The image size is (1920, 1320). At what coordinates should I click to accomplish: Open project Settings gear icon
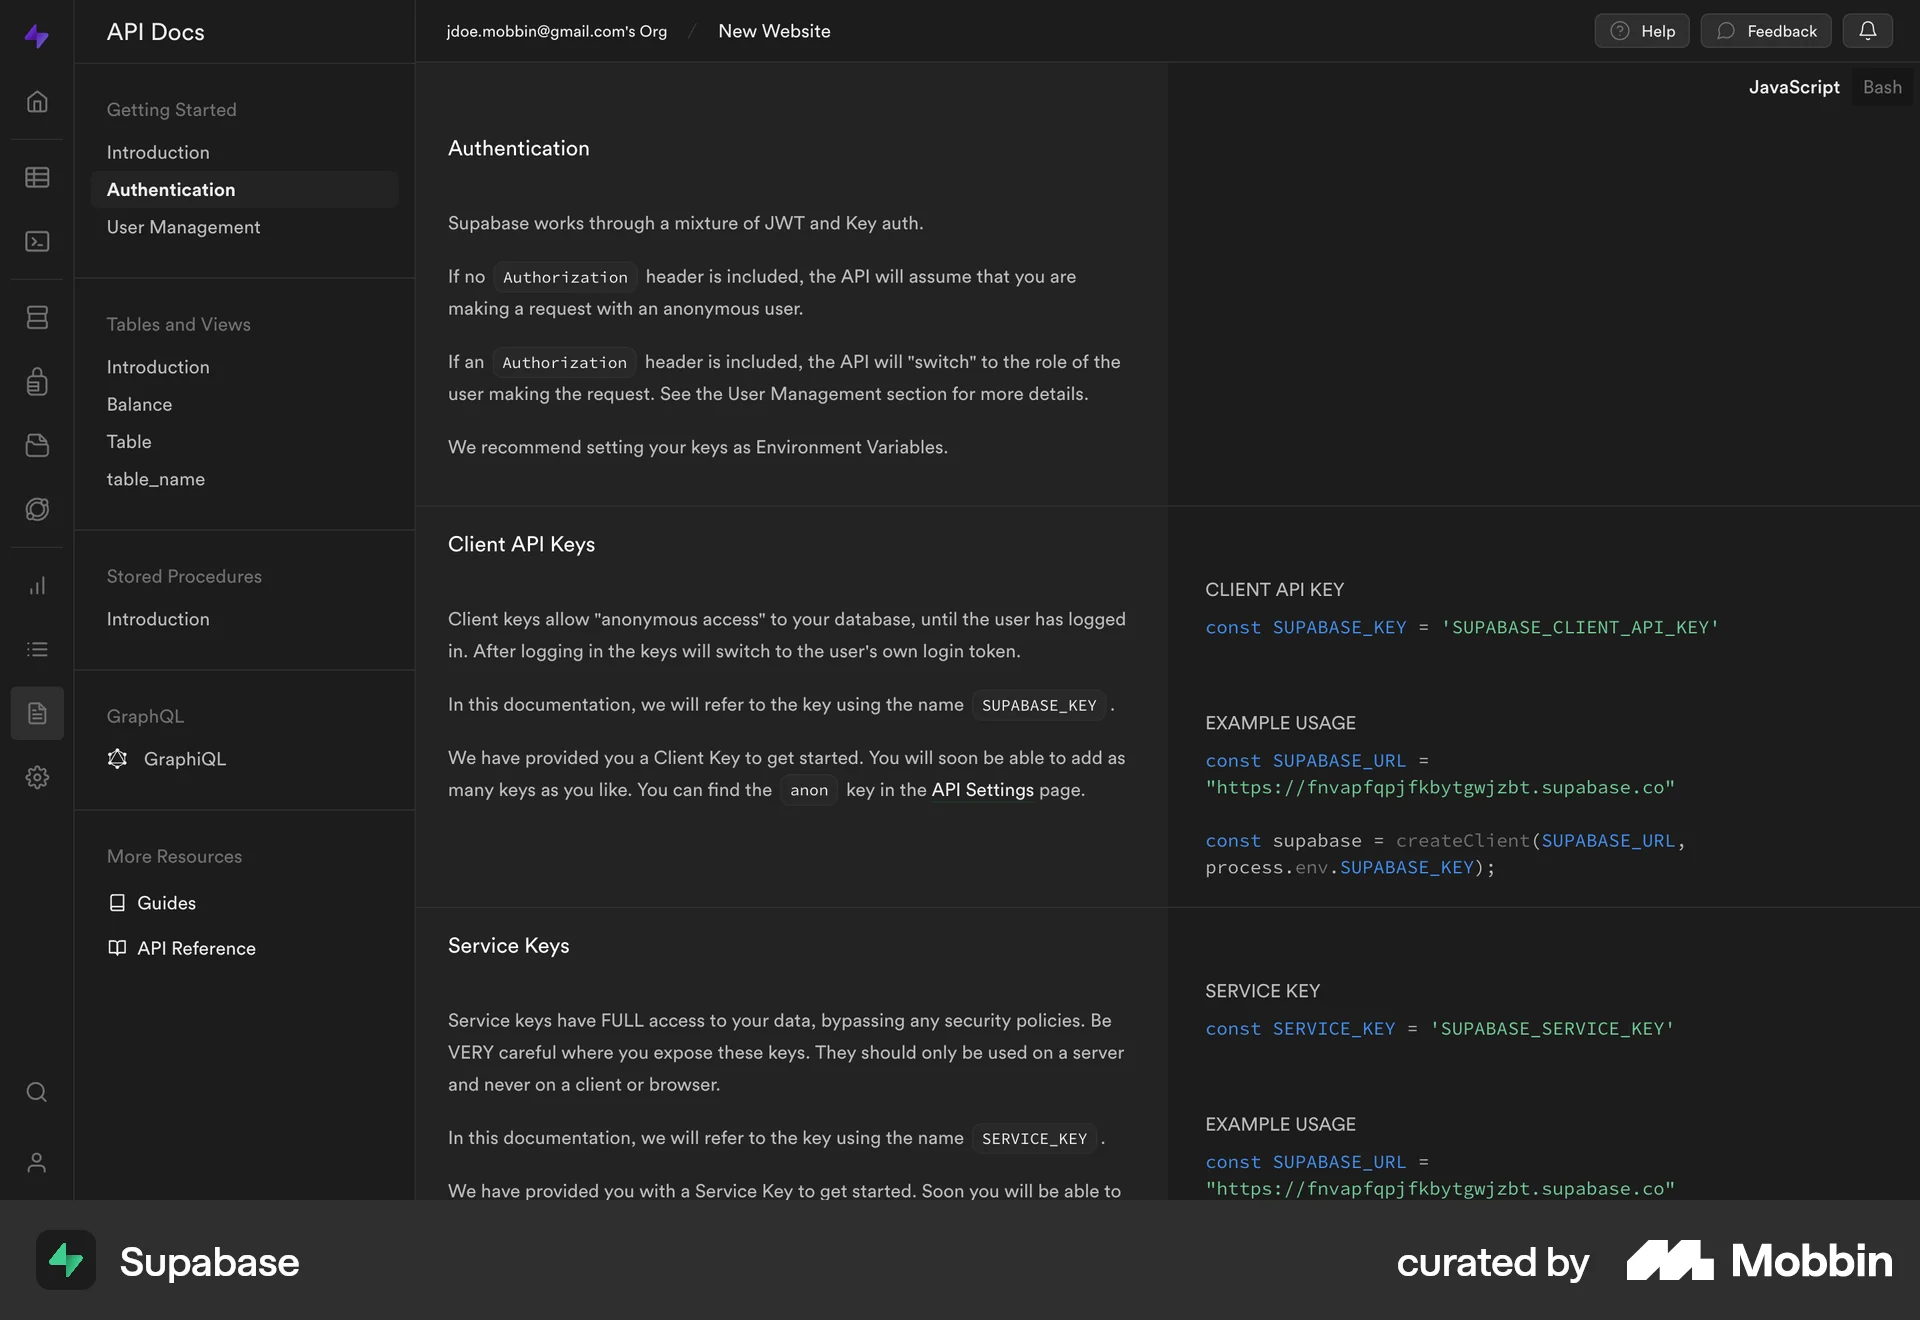(x=37, y=777)
